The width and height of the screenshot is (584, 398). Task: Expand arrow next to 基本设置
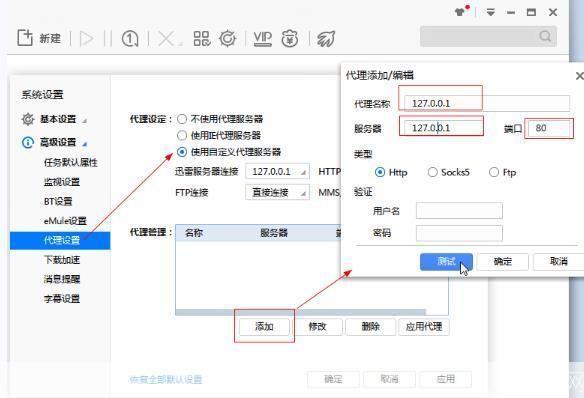(85, 121)
